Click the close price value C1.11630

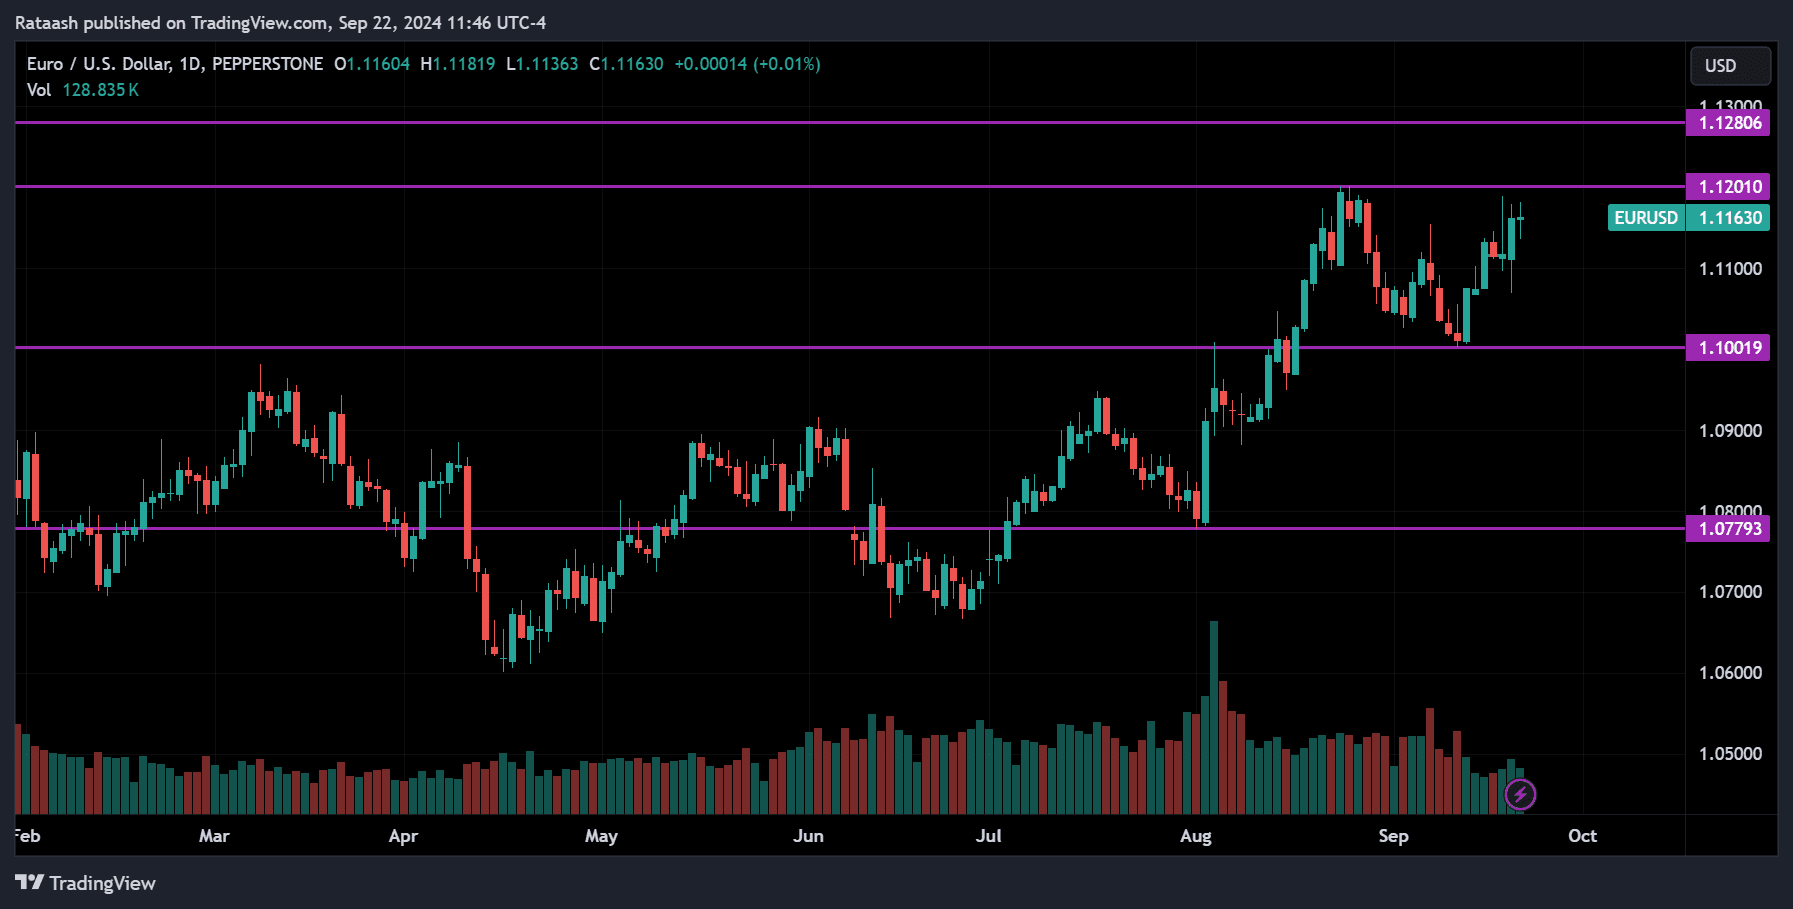pyautogui.click(x=626, y=64)
